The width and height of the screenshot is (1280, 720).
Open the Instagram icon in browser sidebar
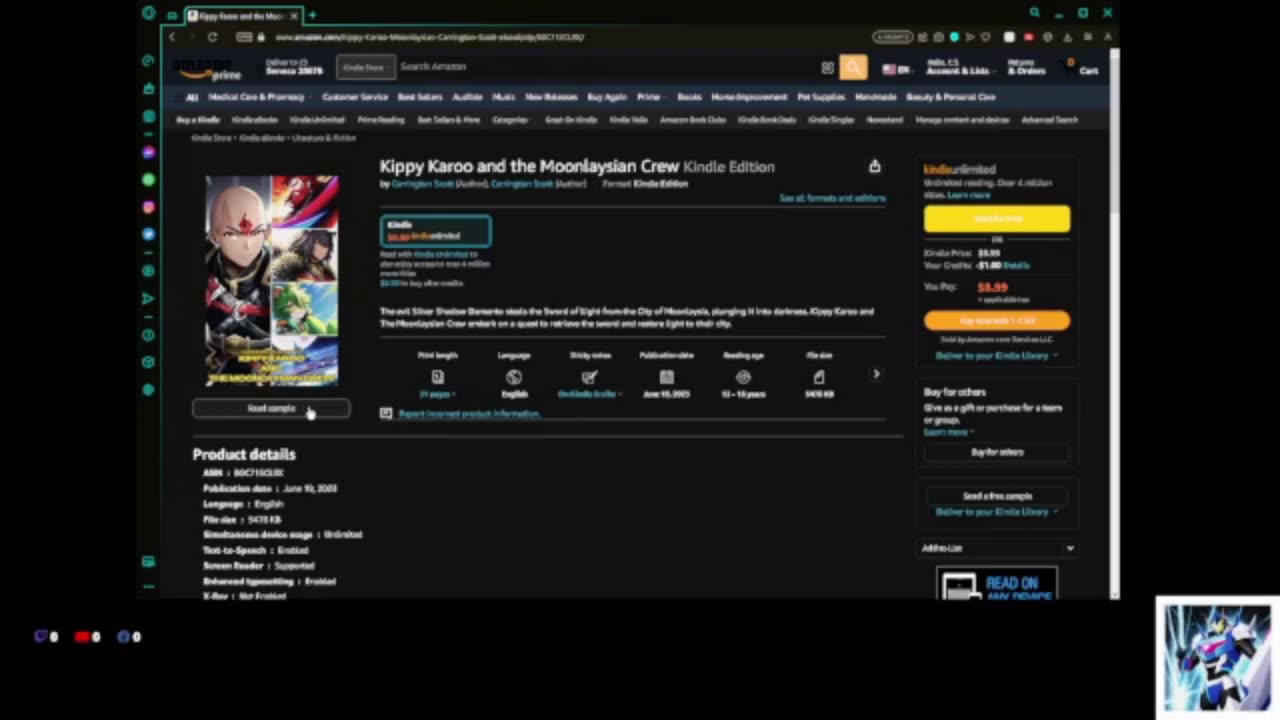pyautogui.click(x=149, y=207)
